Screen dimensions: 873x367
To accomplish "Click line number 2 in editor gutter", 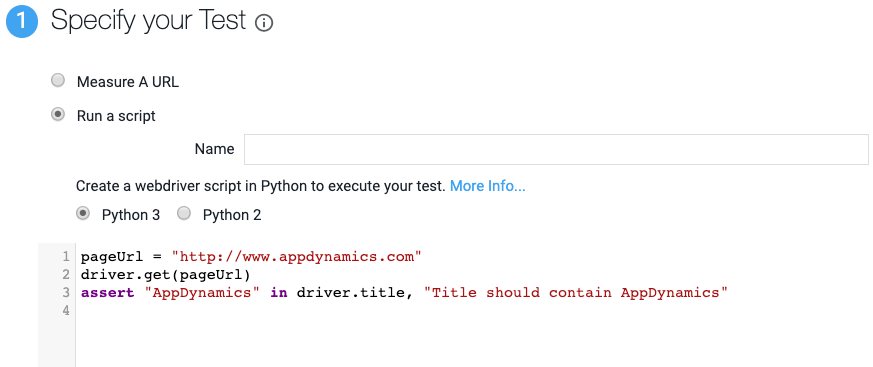I will tap(66, 275).
